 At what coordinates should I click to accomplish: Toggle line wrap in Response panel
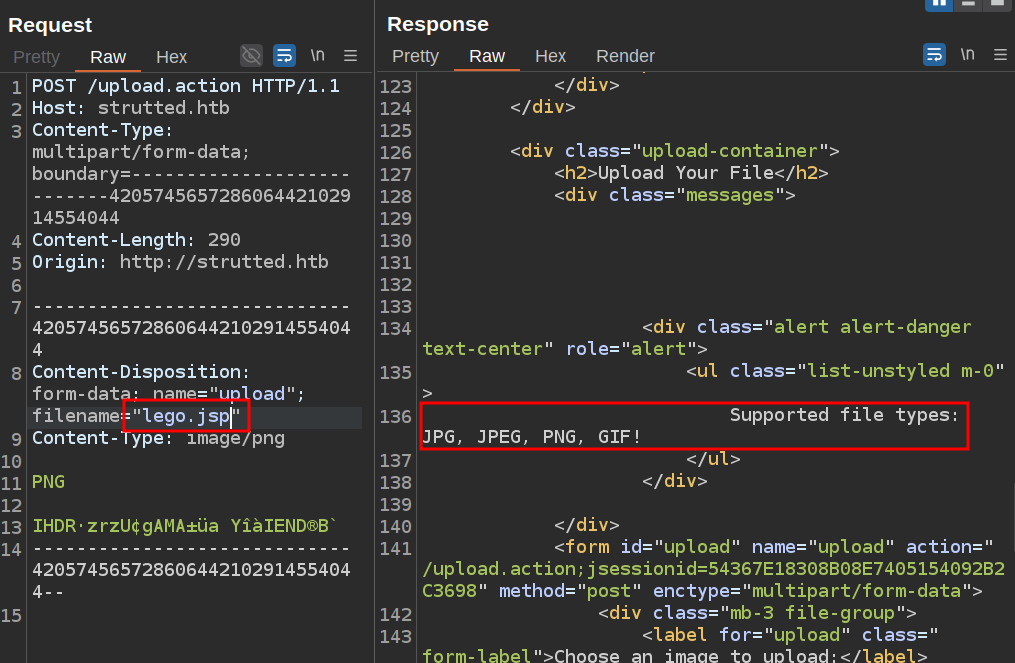pyautogui.click(x=934, y=55)
